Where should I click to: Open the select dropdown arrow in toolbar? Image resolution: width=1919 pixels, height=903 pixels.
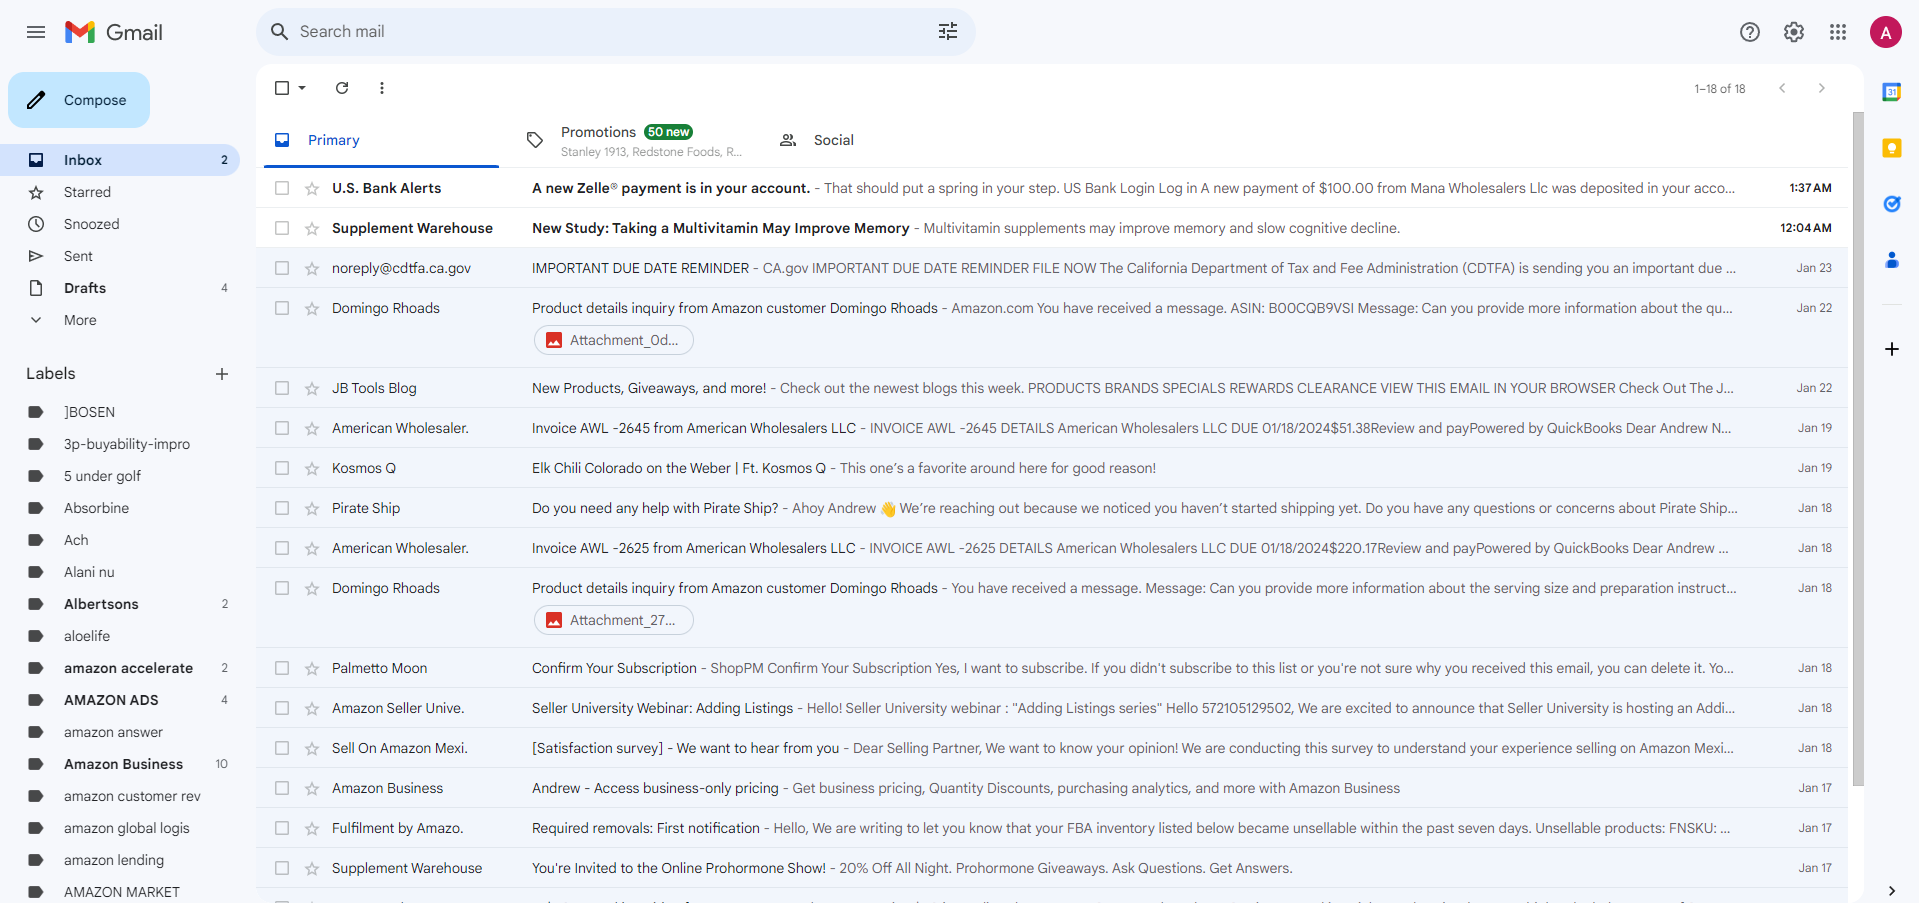point(302,88)
